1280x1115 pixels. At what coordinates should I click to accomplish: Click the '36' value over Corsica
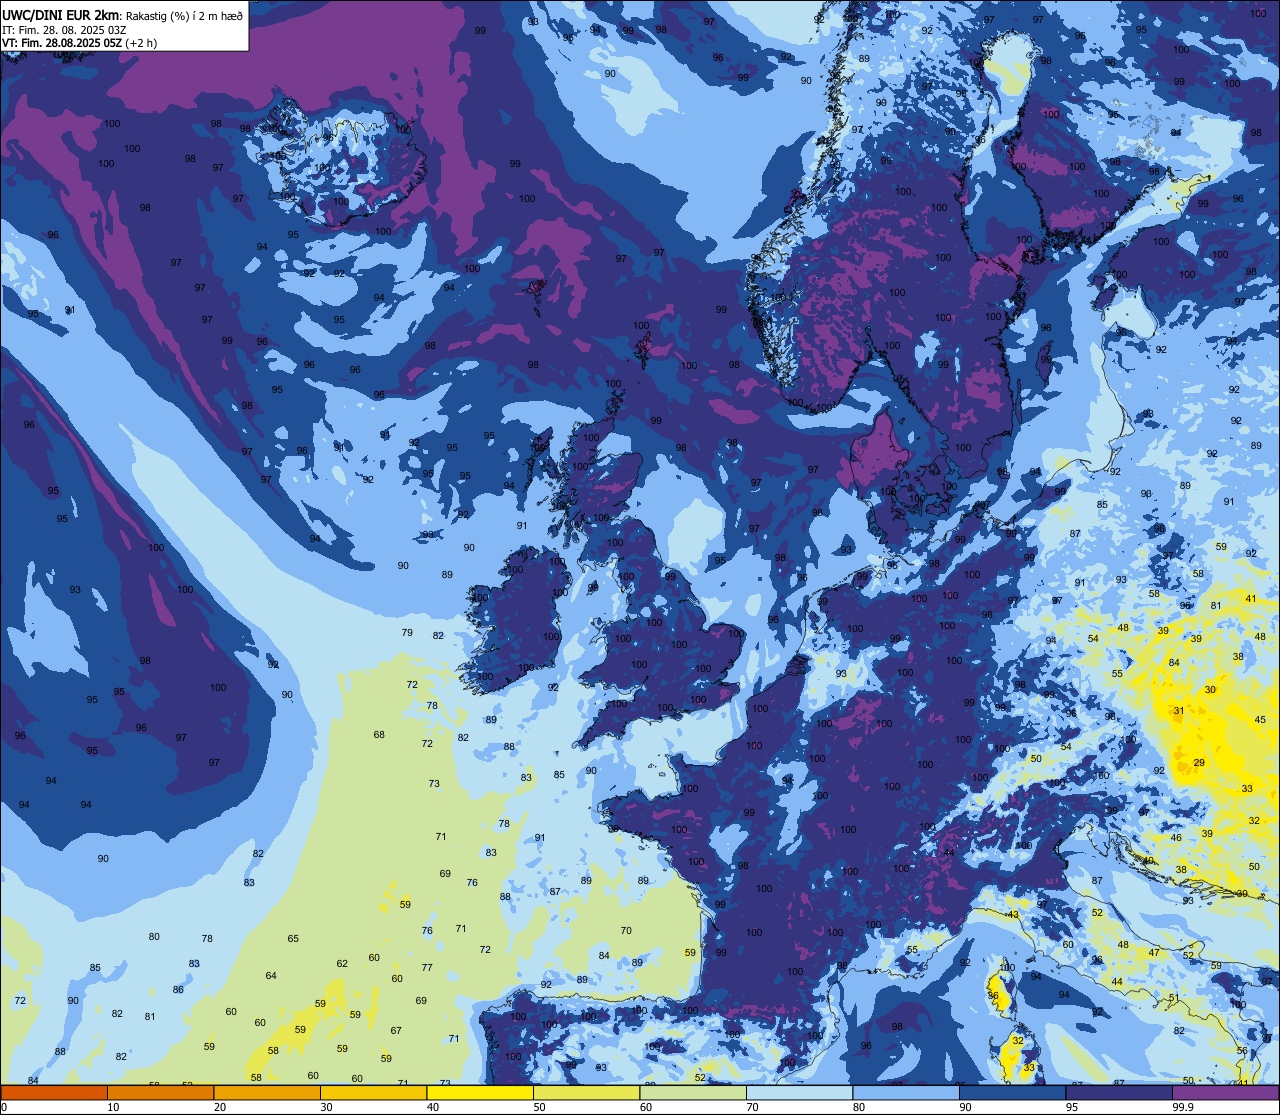[x=993, y=996]
